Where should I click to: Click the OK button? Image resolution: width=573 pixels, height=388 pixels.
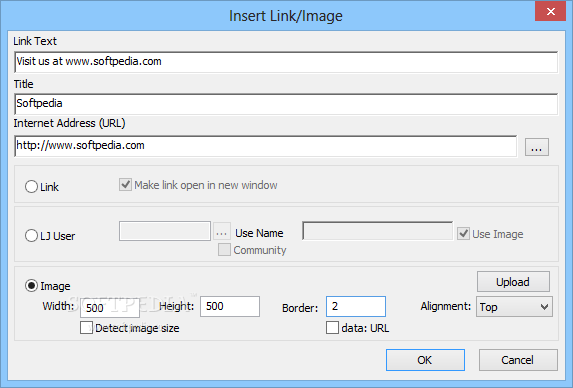click(425, 360)
